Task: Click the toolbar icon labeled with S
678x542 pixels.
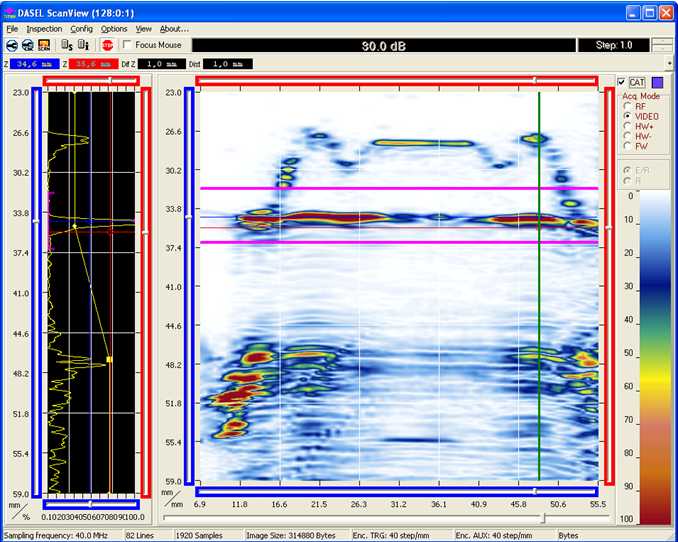Action: [x=66, y=45]
